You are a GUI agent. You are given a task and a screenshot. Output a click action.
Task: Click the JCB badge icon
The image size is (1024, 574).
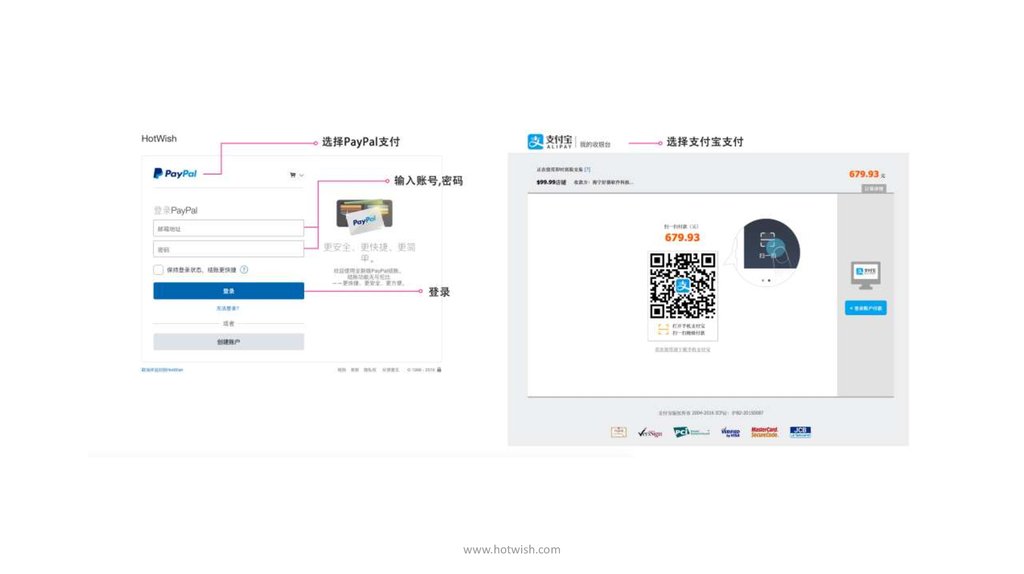(x=800, y=432)
